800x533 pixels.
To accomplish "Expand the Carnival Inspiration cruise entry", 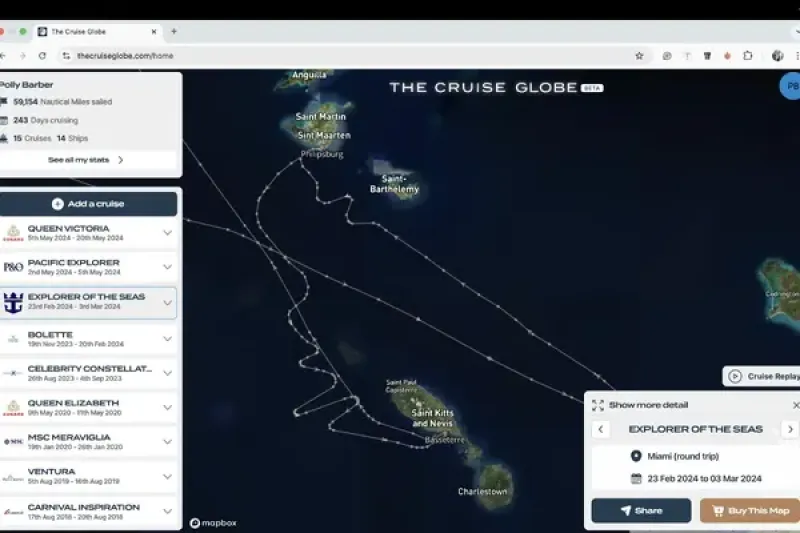I will point(167,511).
